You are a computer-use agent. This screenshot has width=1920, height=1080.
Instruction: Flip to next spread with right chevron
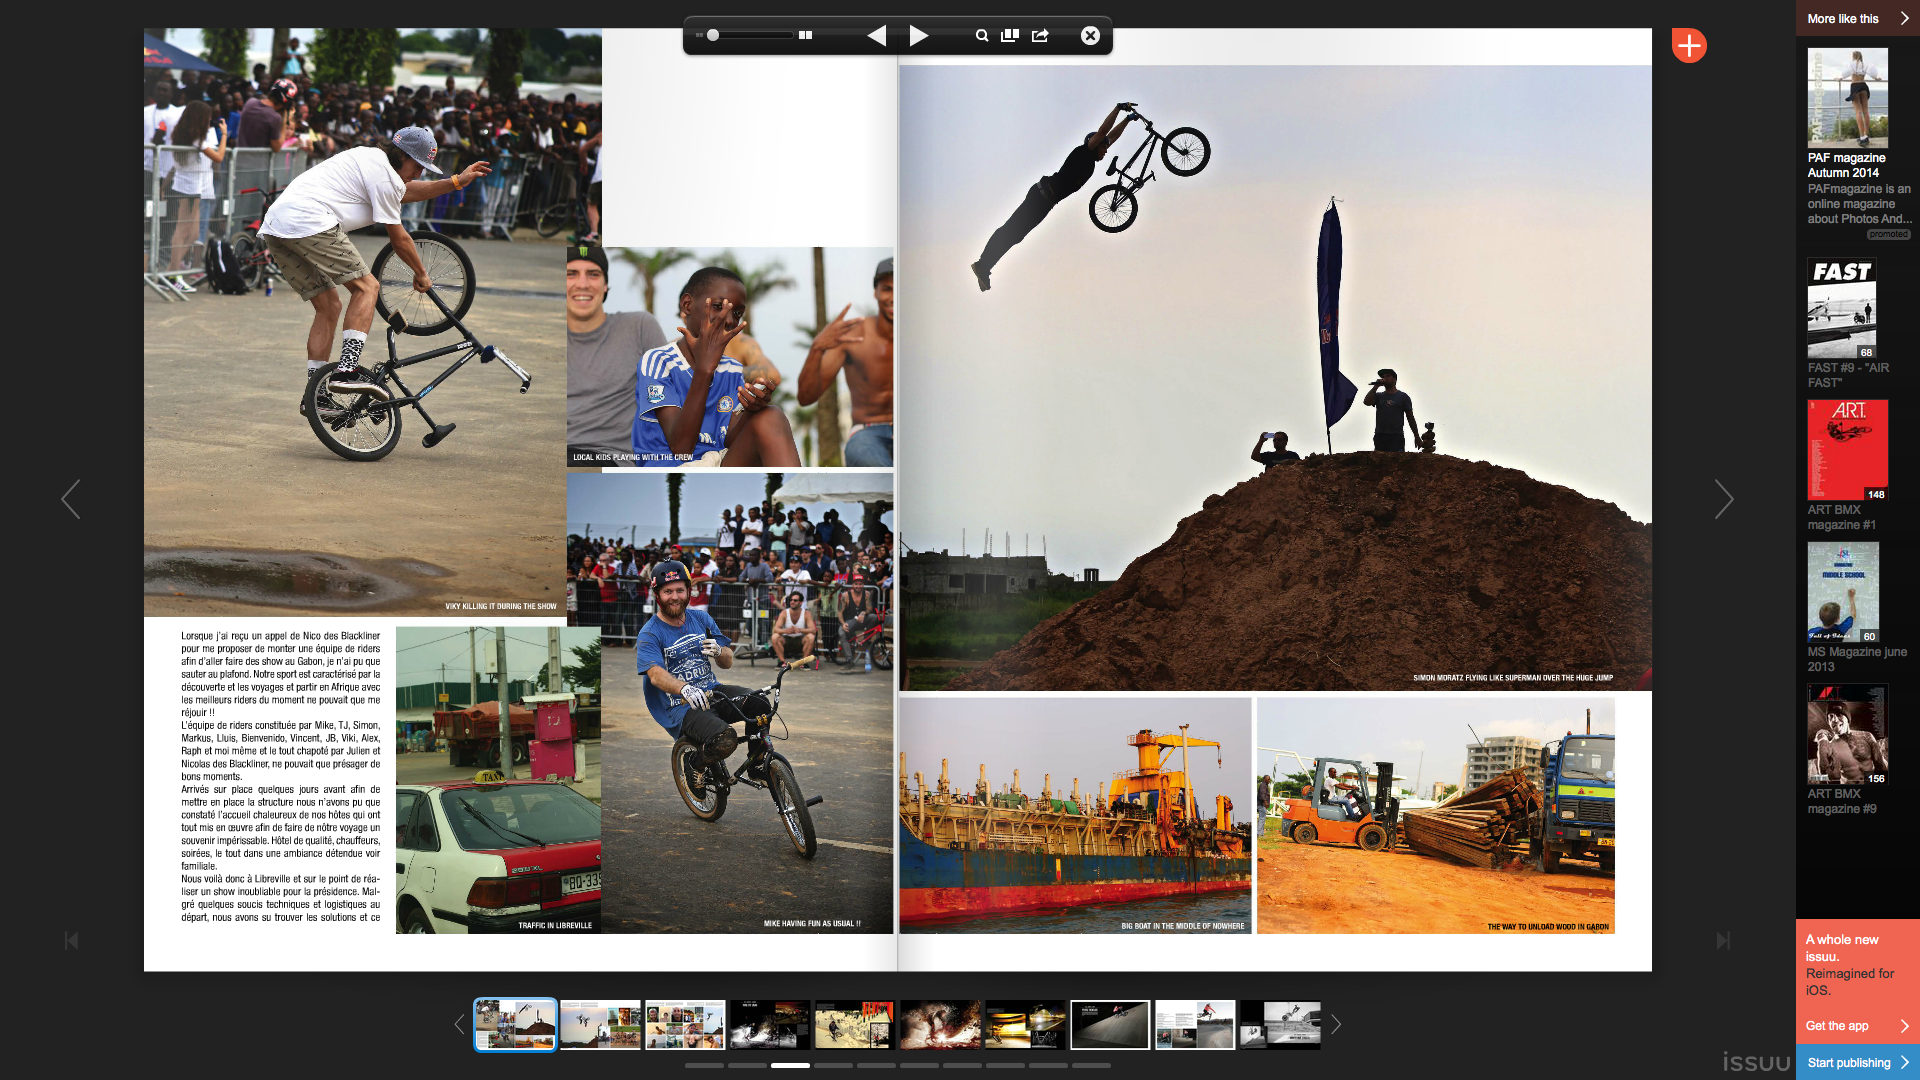[x=1723, y=499]
